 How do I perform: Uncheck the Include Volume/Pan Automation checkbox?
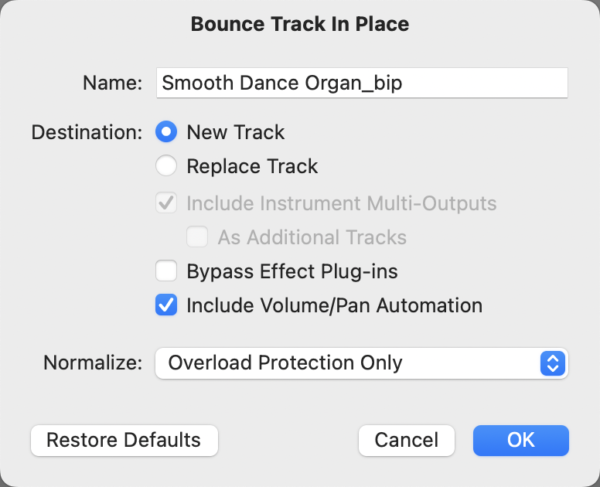click(x=167, y=306)
